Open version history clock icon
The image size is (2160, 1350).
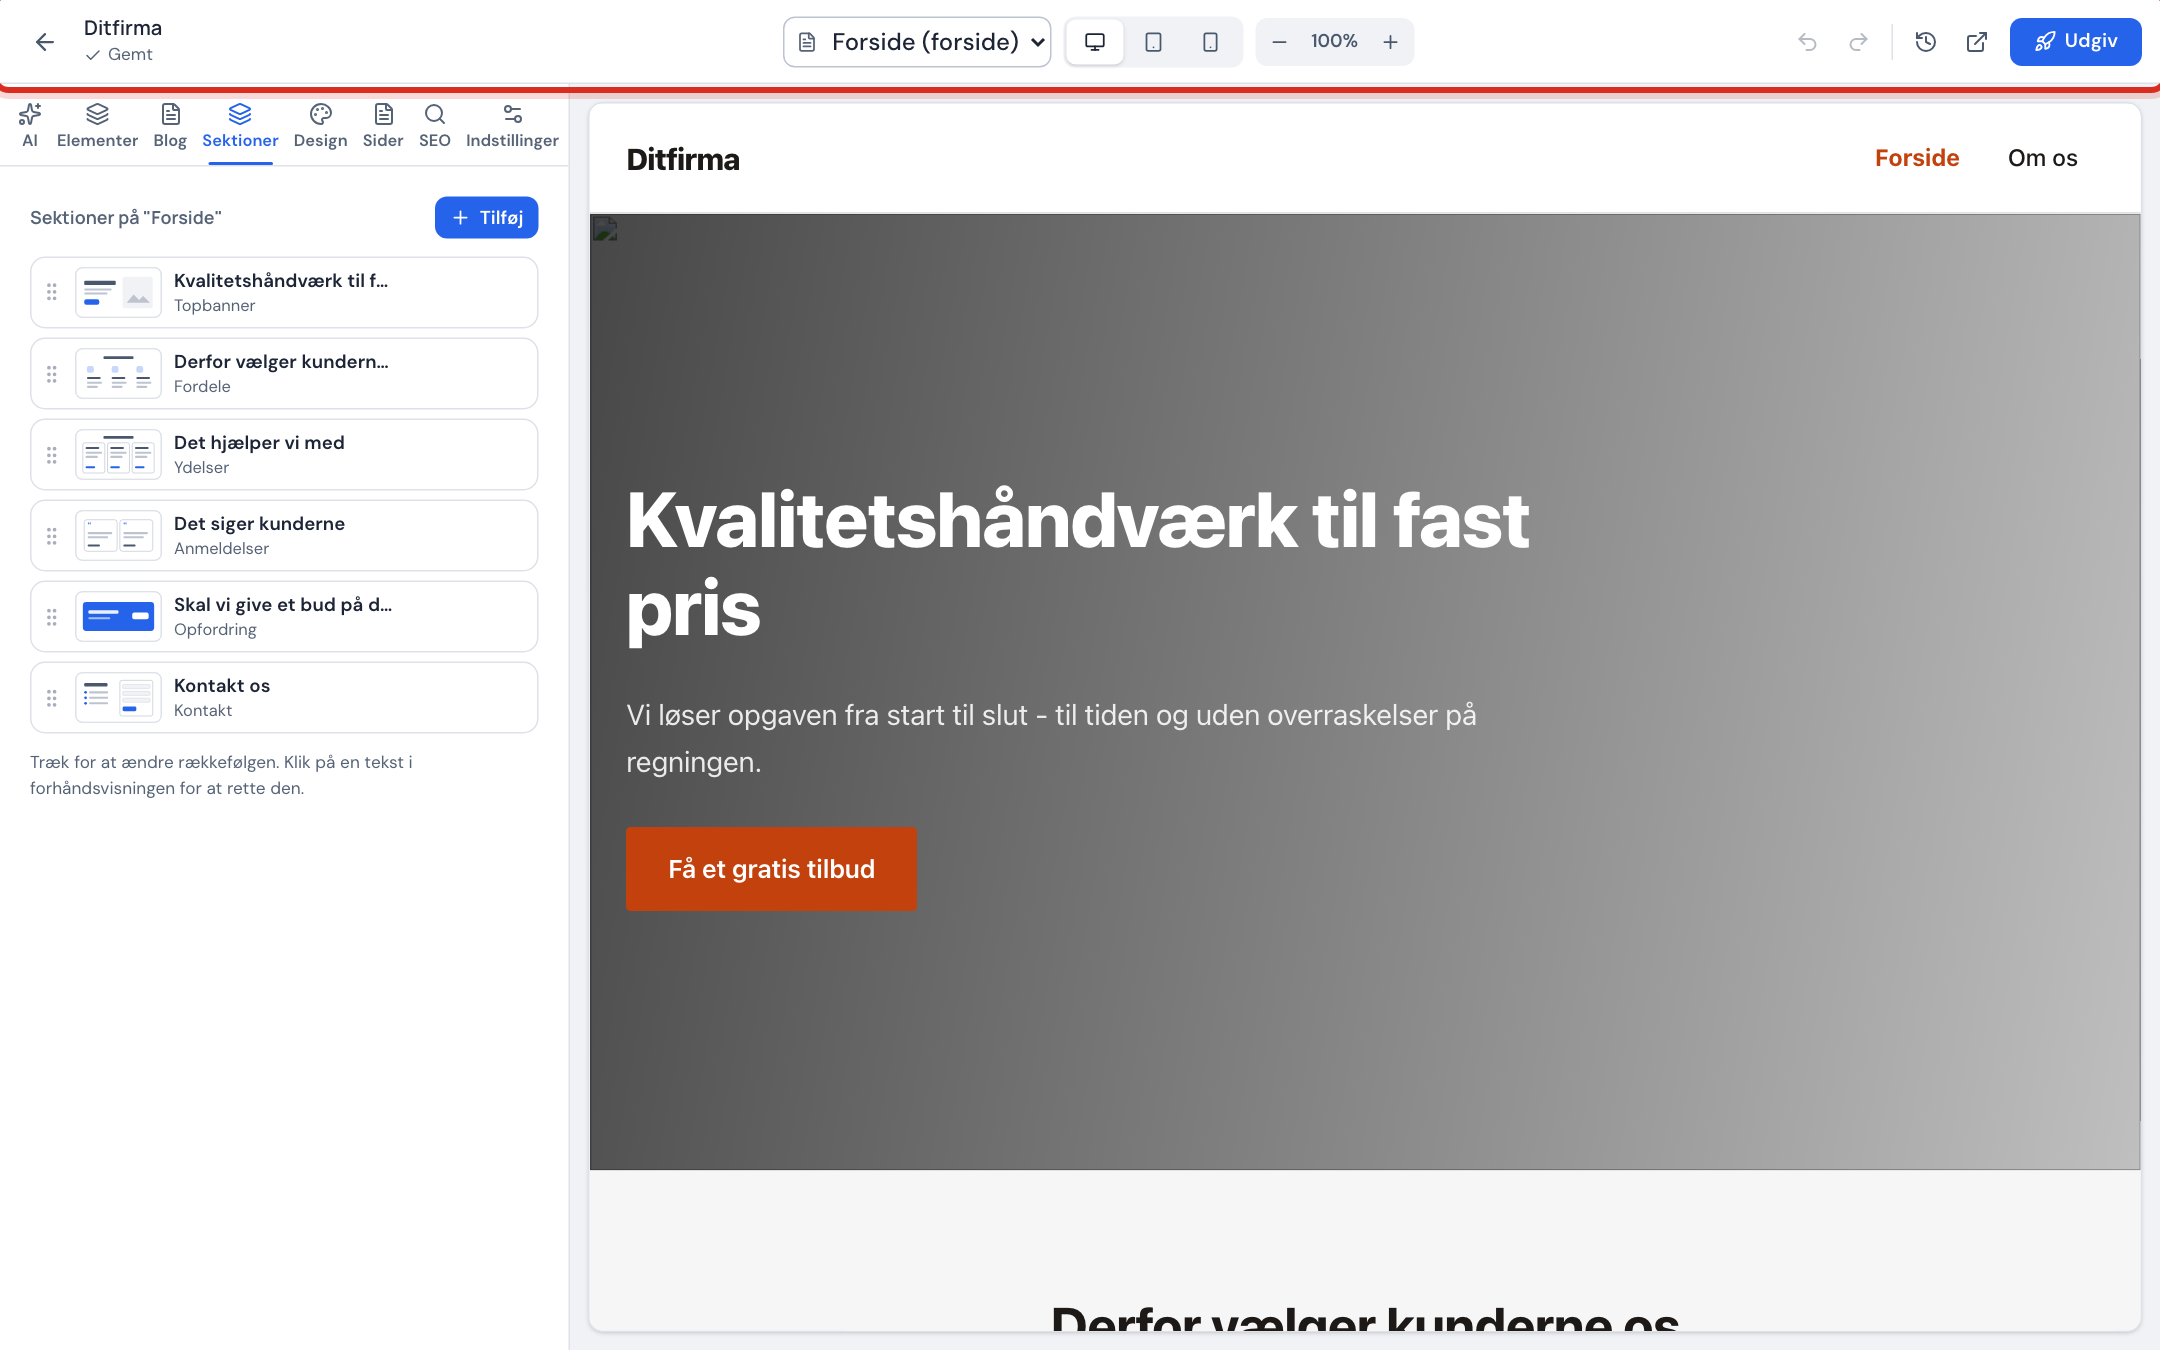[1926, 42]
